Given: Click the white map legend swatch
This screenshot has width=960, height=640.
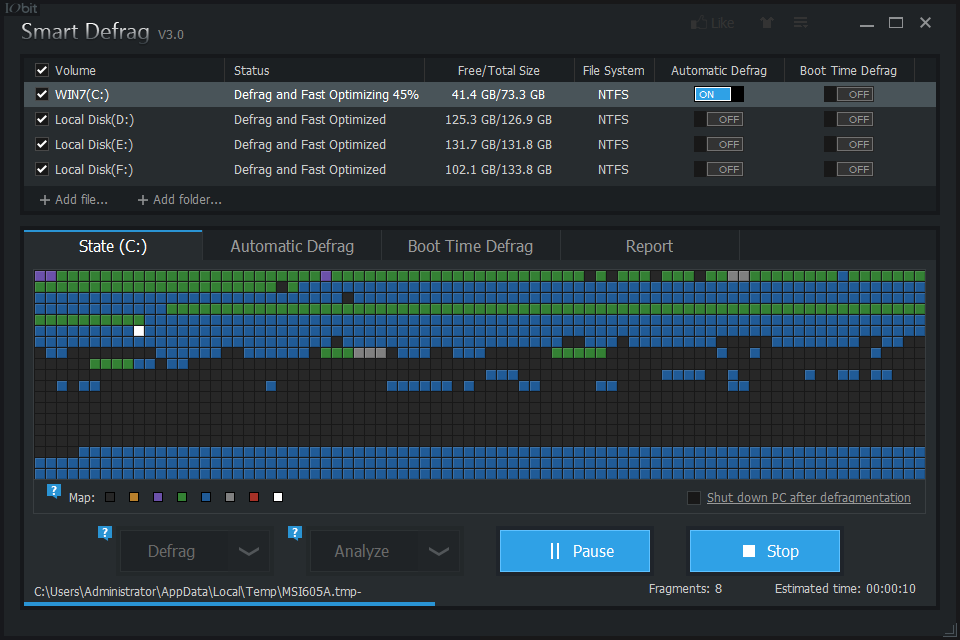Looking at the screenshot, I should (278, 497).
